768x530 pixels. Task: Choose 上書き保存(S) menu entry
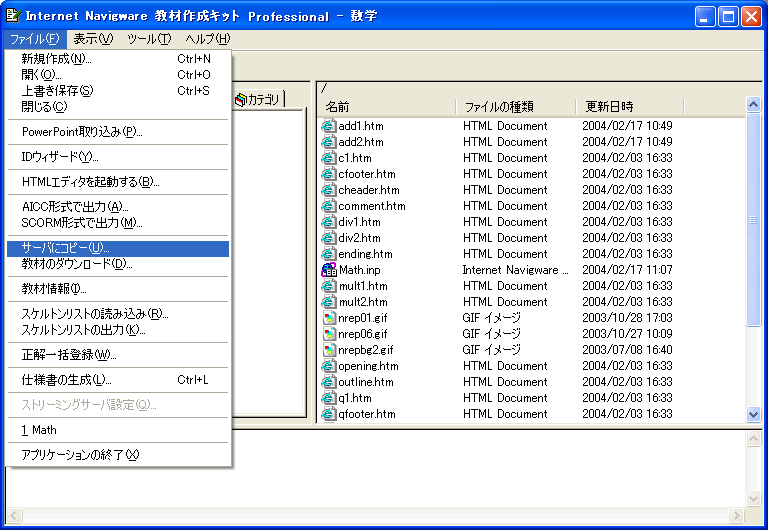coord(118,91)
